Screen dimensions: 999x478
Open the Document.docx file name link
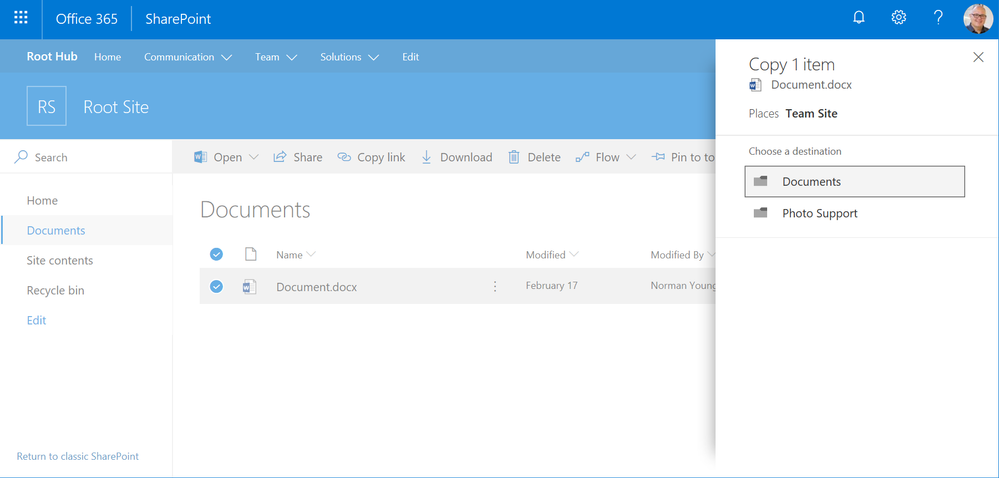click(317, 287)
